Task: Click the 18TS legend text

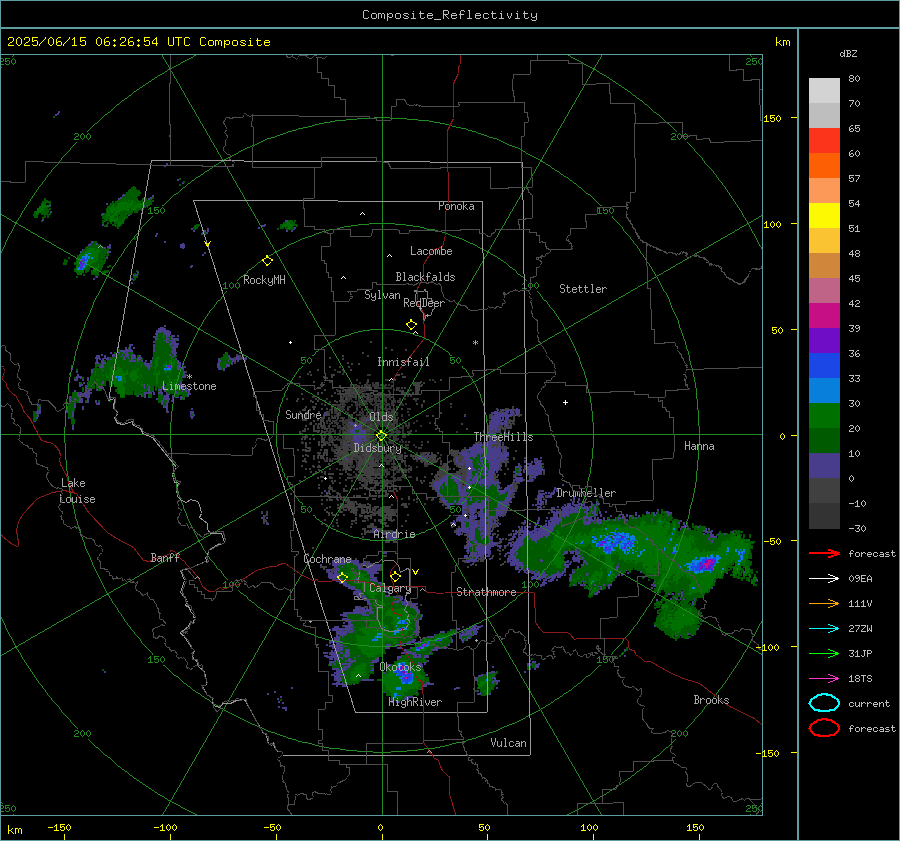Action: [860, 679]
